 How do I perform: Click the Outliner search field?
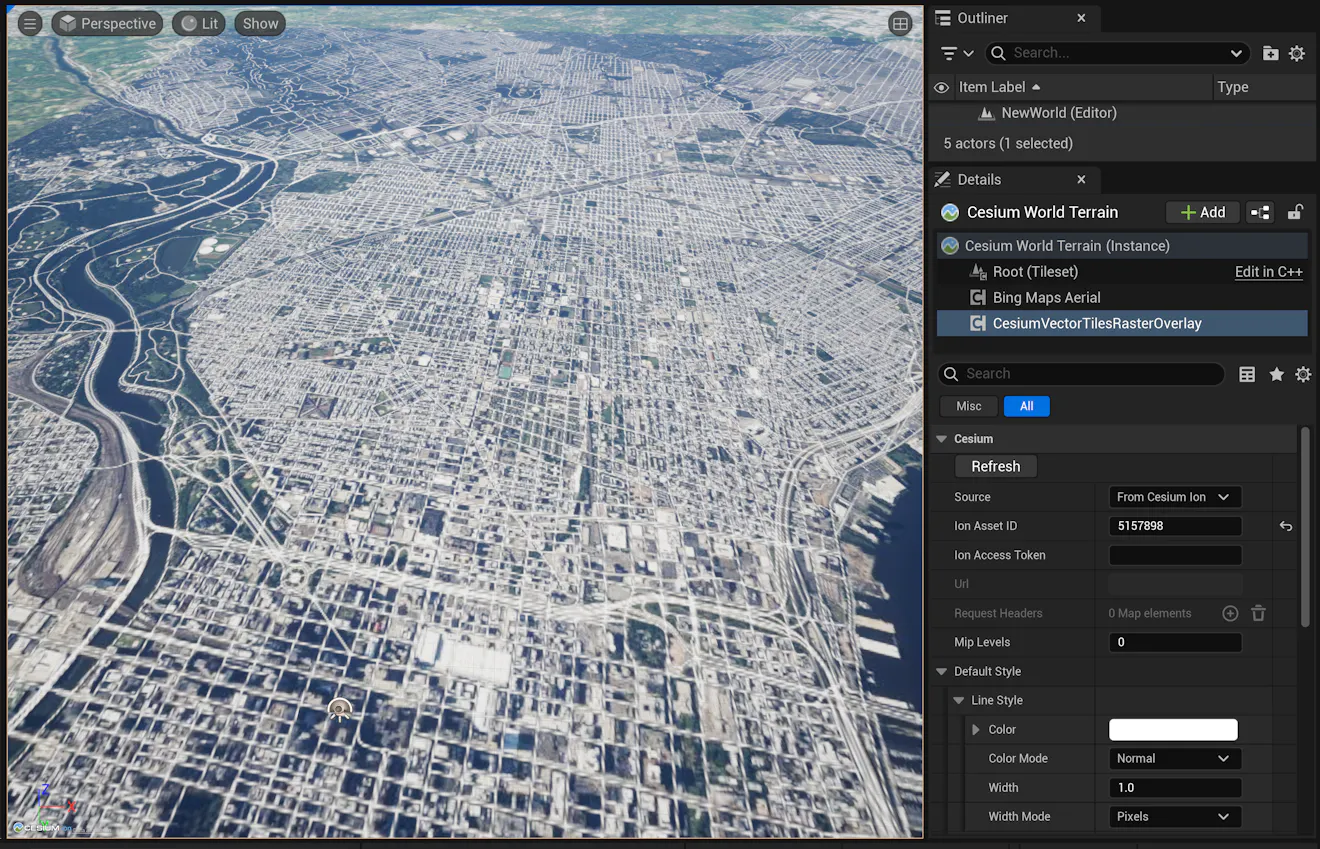click(1117, 53)
